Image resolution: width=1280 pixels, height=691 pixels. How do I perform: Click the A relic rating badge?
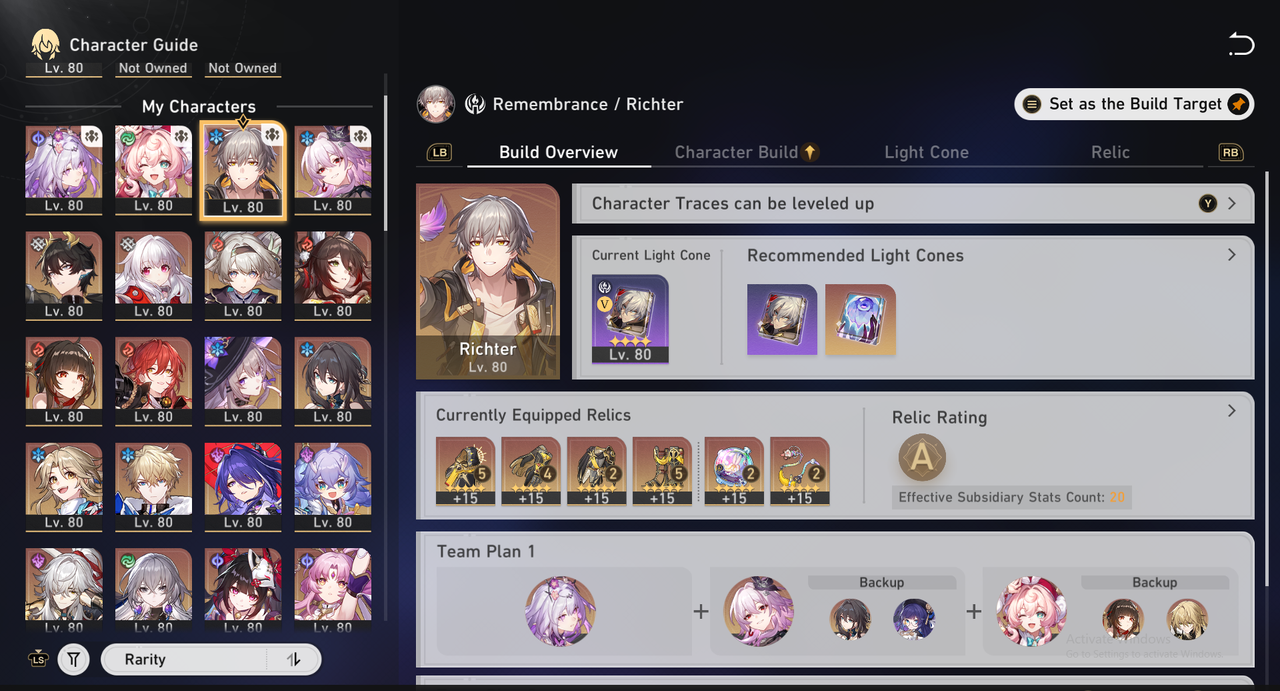922,458
